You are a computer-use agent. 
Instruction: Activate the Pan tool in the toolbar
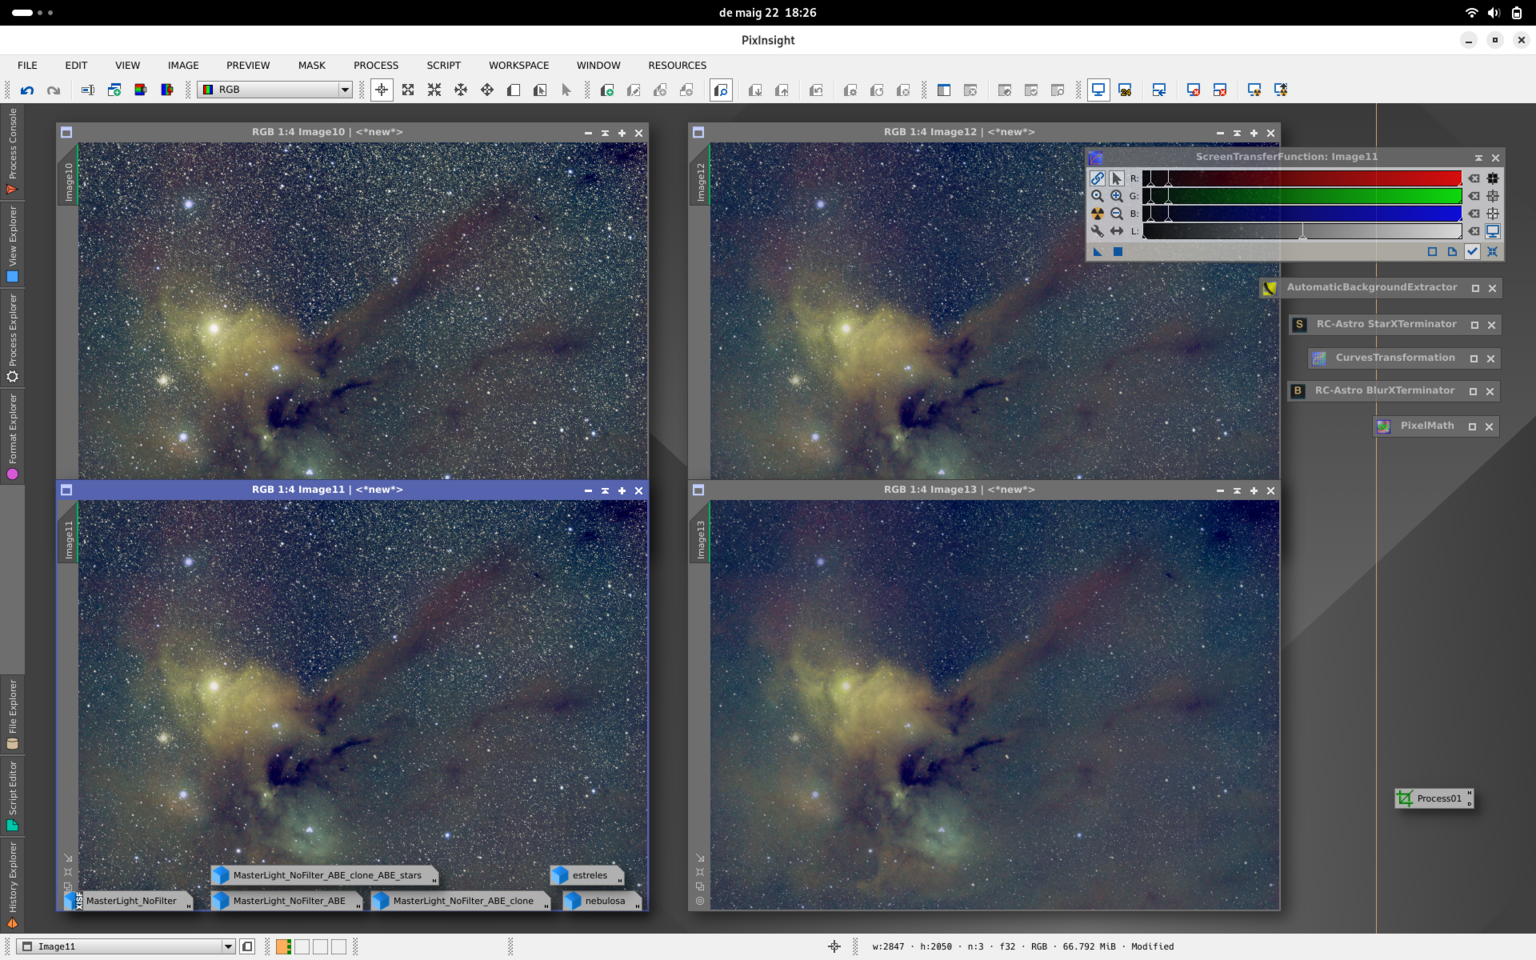[487, 90]
